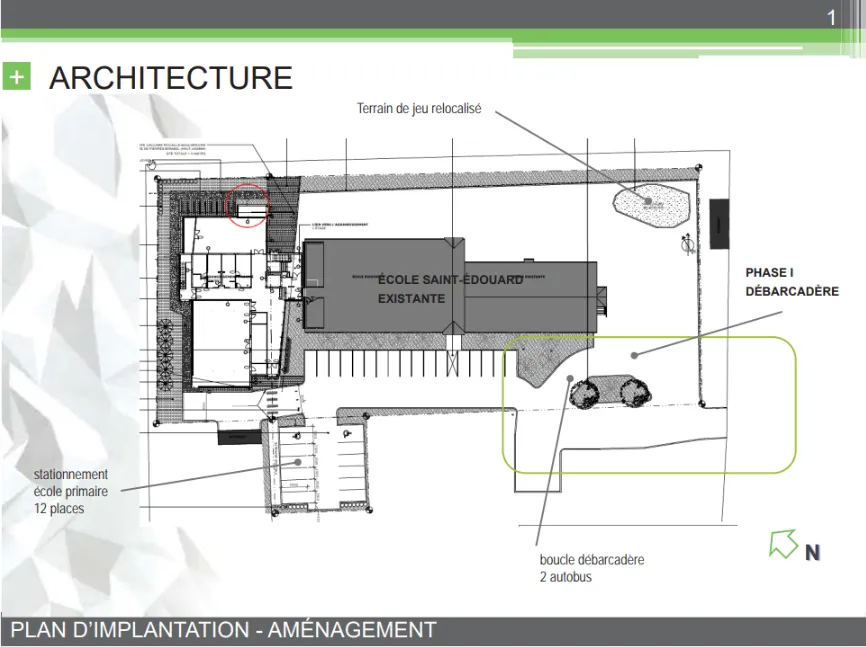This screenshot has height=647, width=866.
Task: Click the 'boucle débarcadère 2 autobus' annotation
Action: [x=592, y=568]
